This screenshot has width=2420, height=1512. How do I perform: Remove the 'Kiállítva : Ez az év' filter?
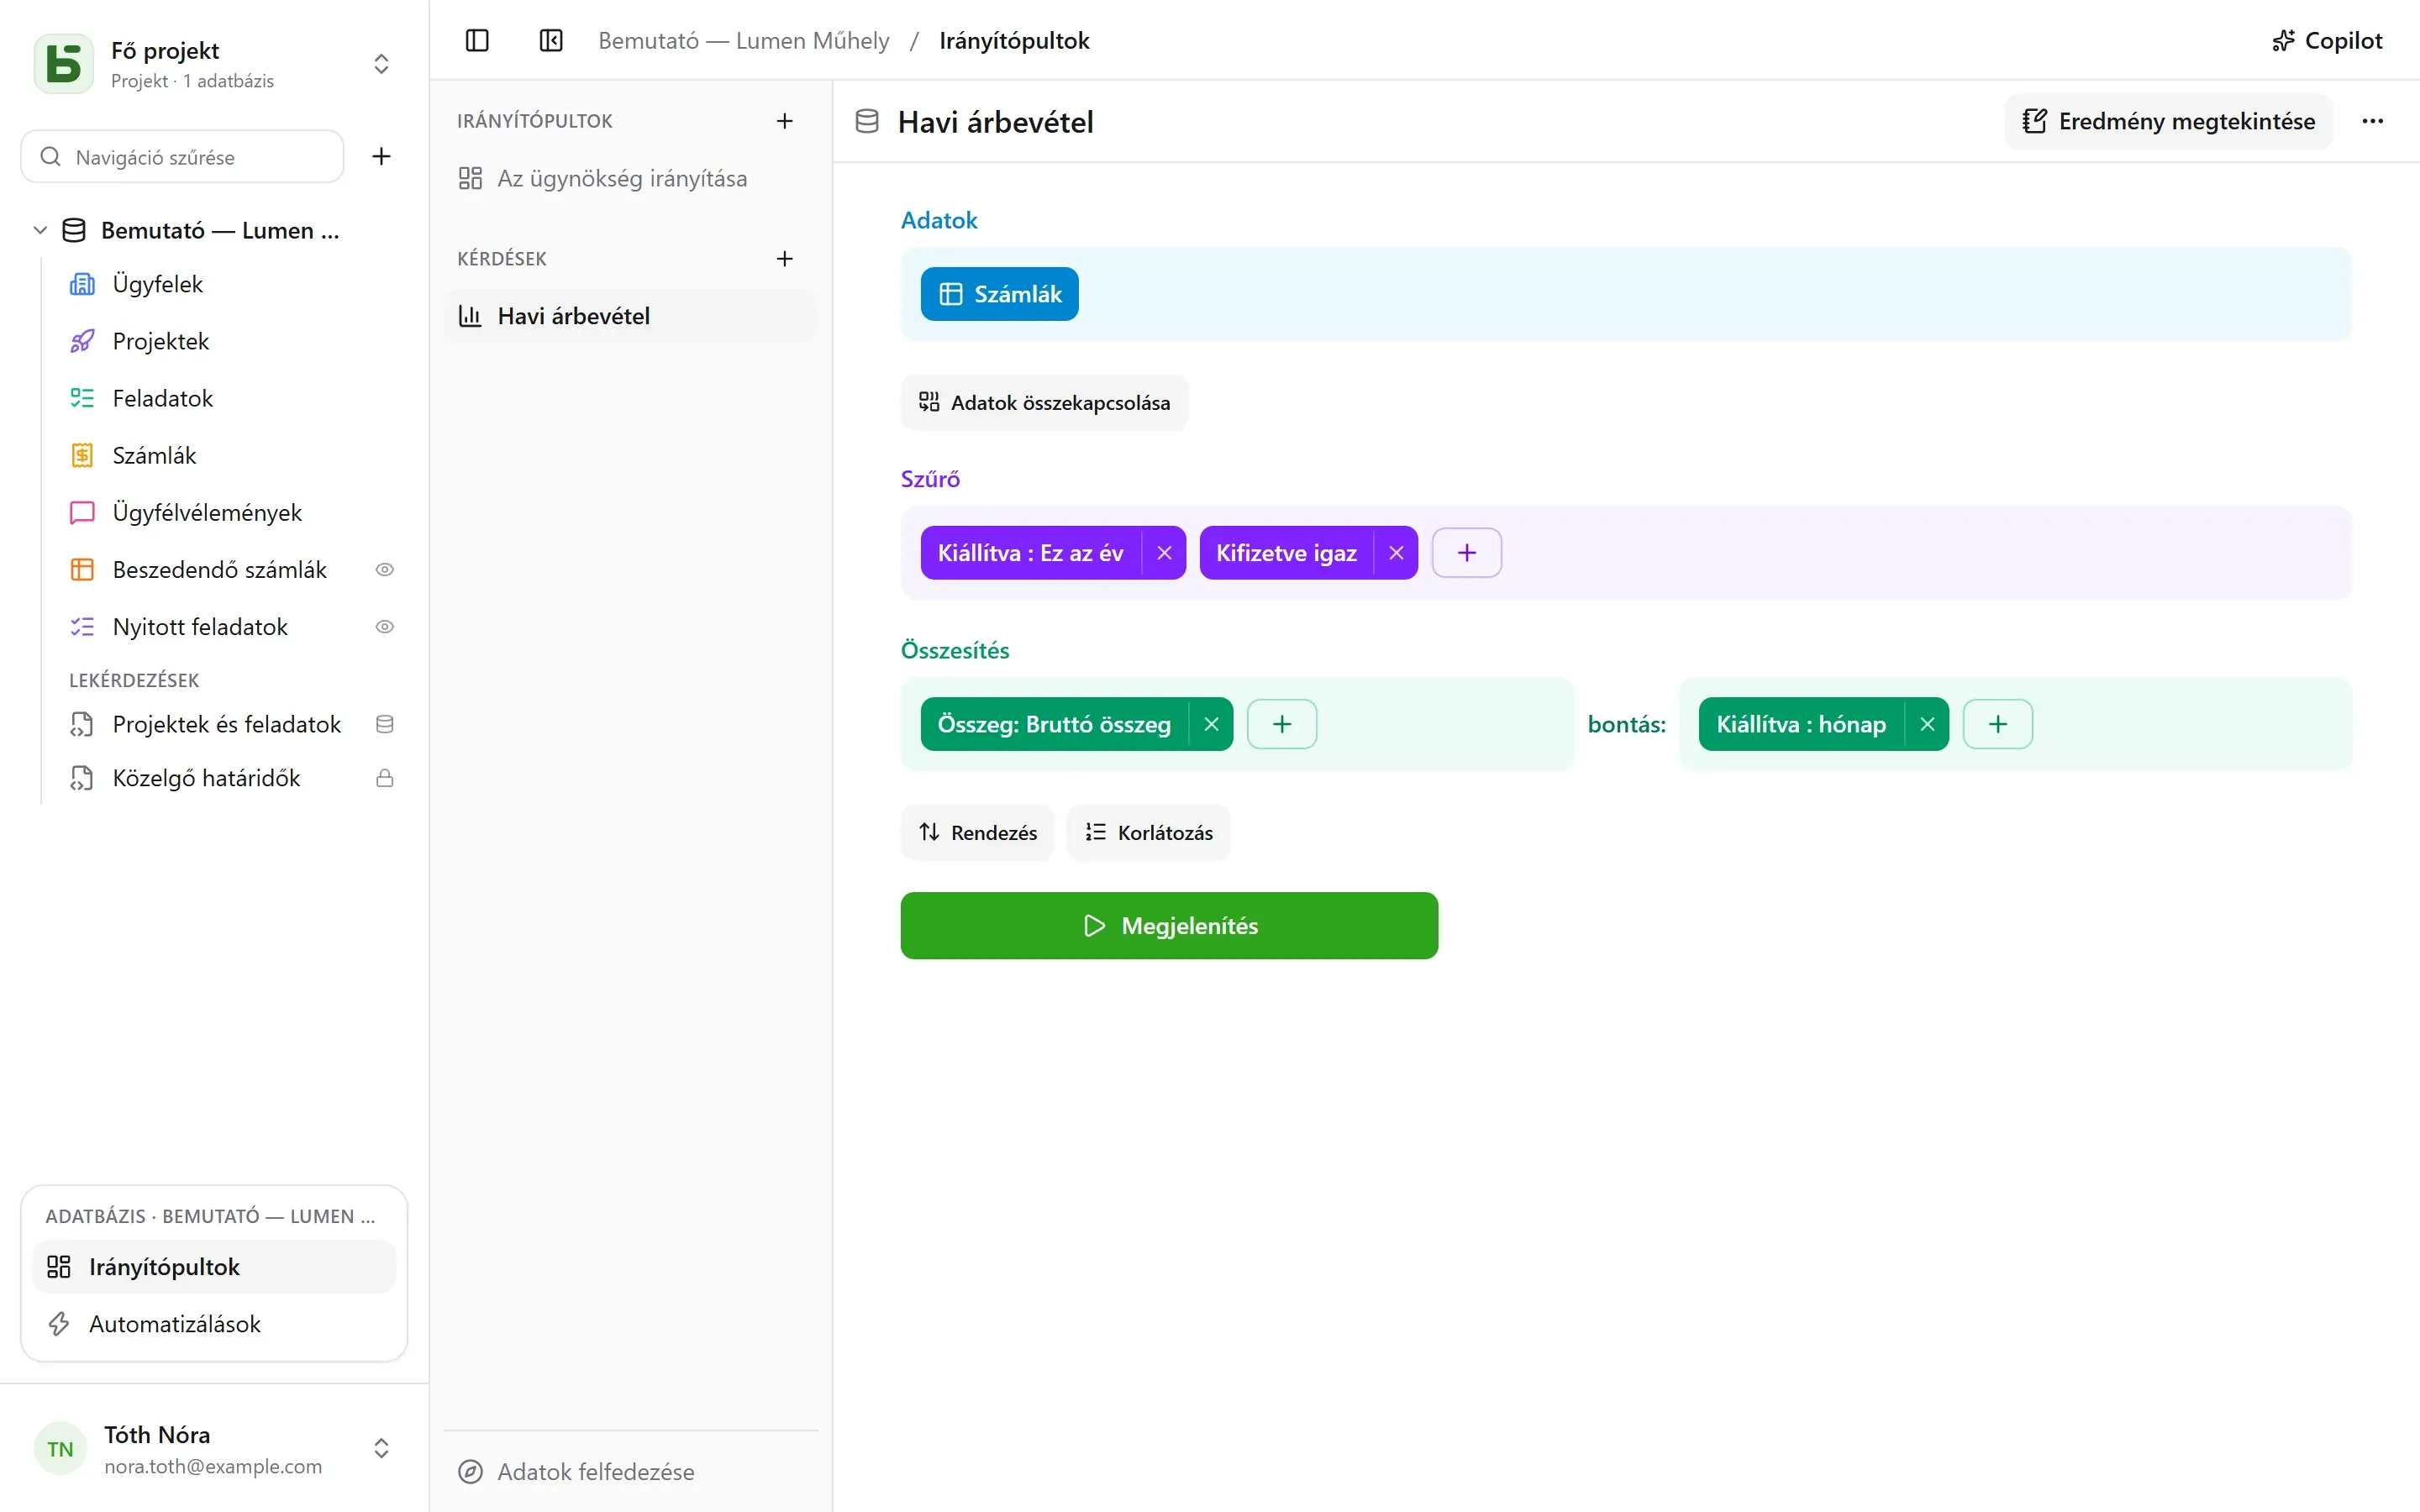(1164, 553)
